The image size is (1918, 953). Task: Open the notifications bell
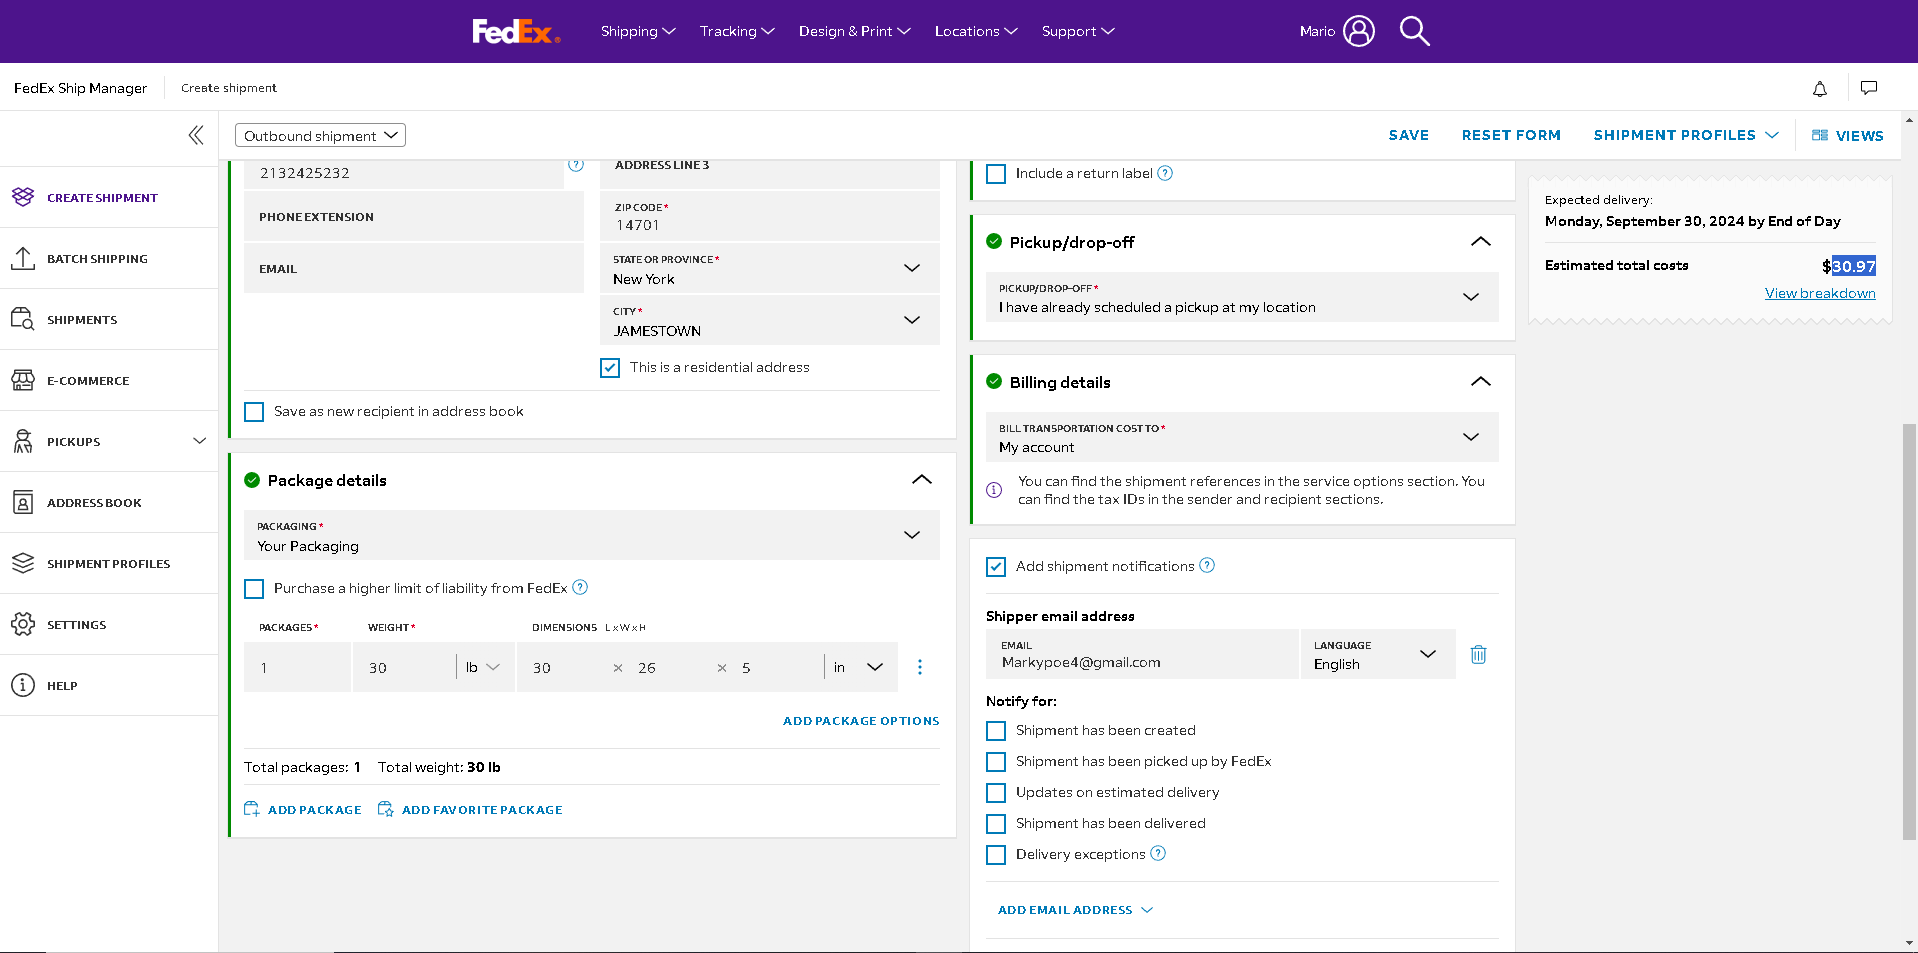[1820, 89]
